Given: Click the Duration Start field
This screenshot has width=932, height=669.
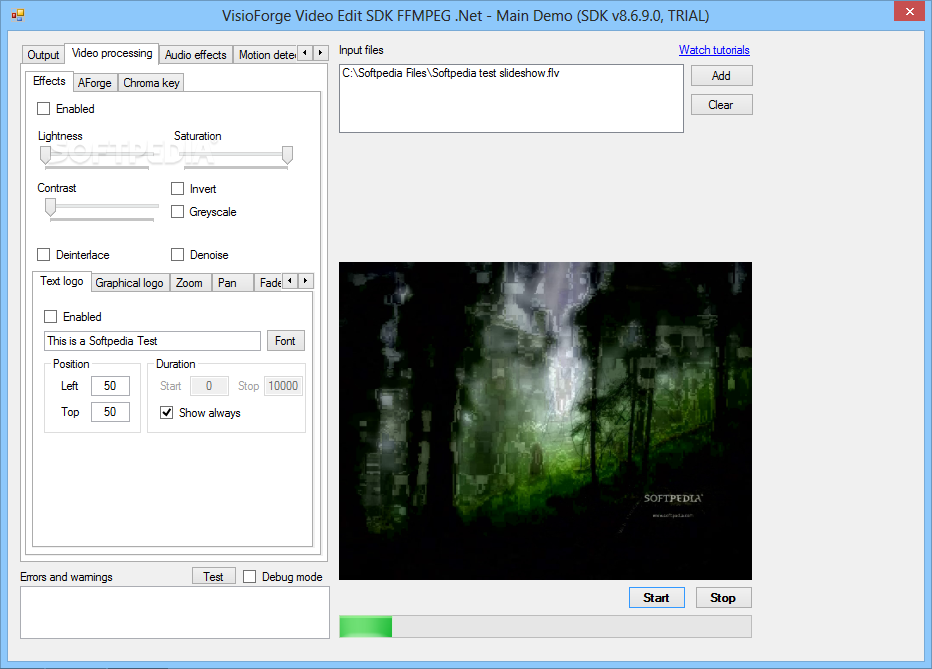Looking at the screenshot, I should click(209, 386).
